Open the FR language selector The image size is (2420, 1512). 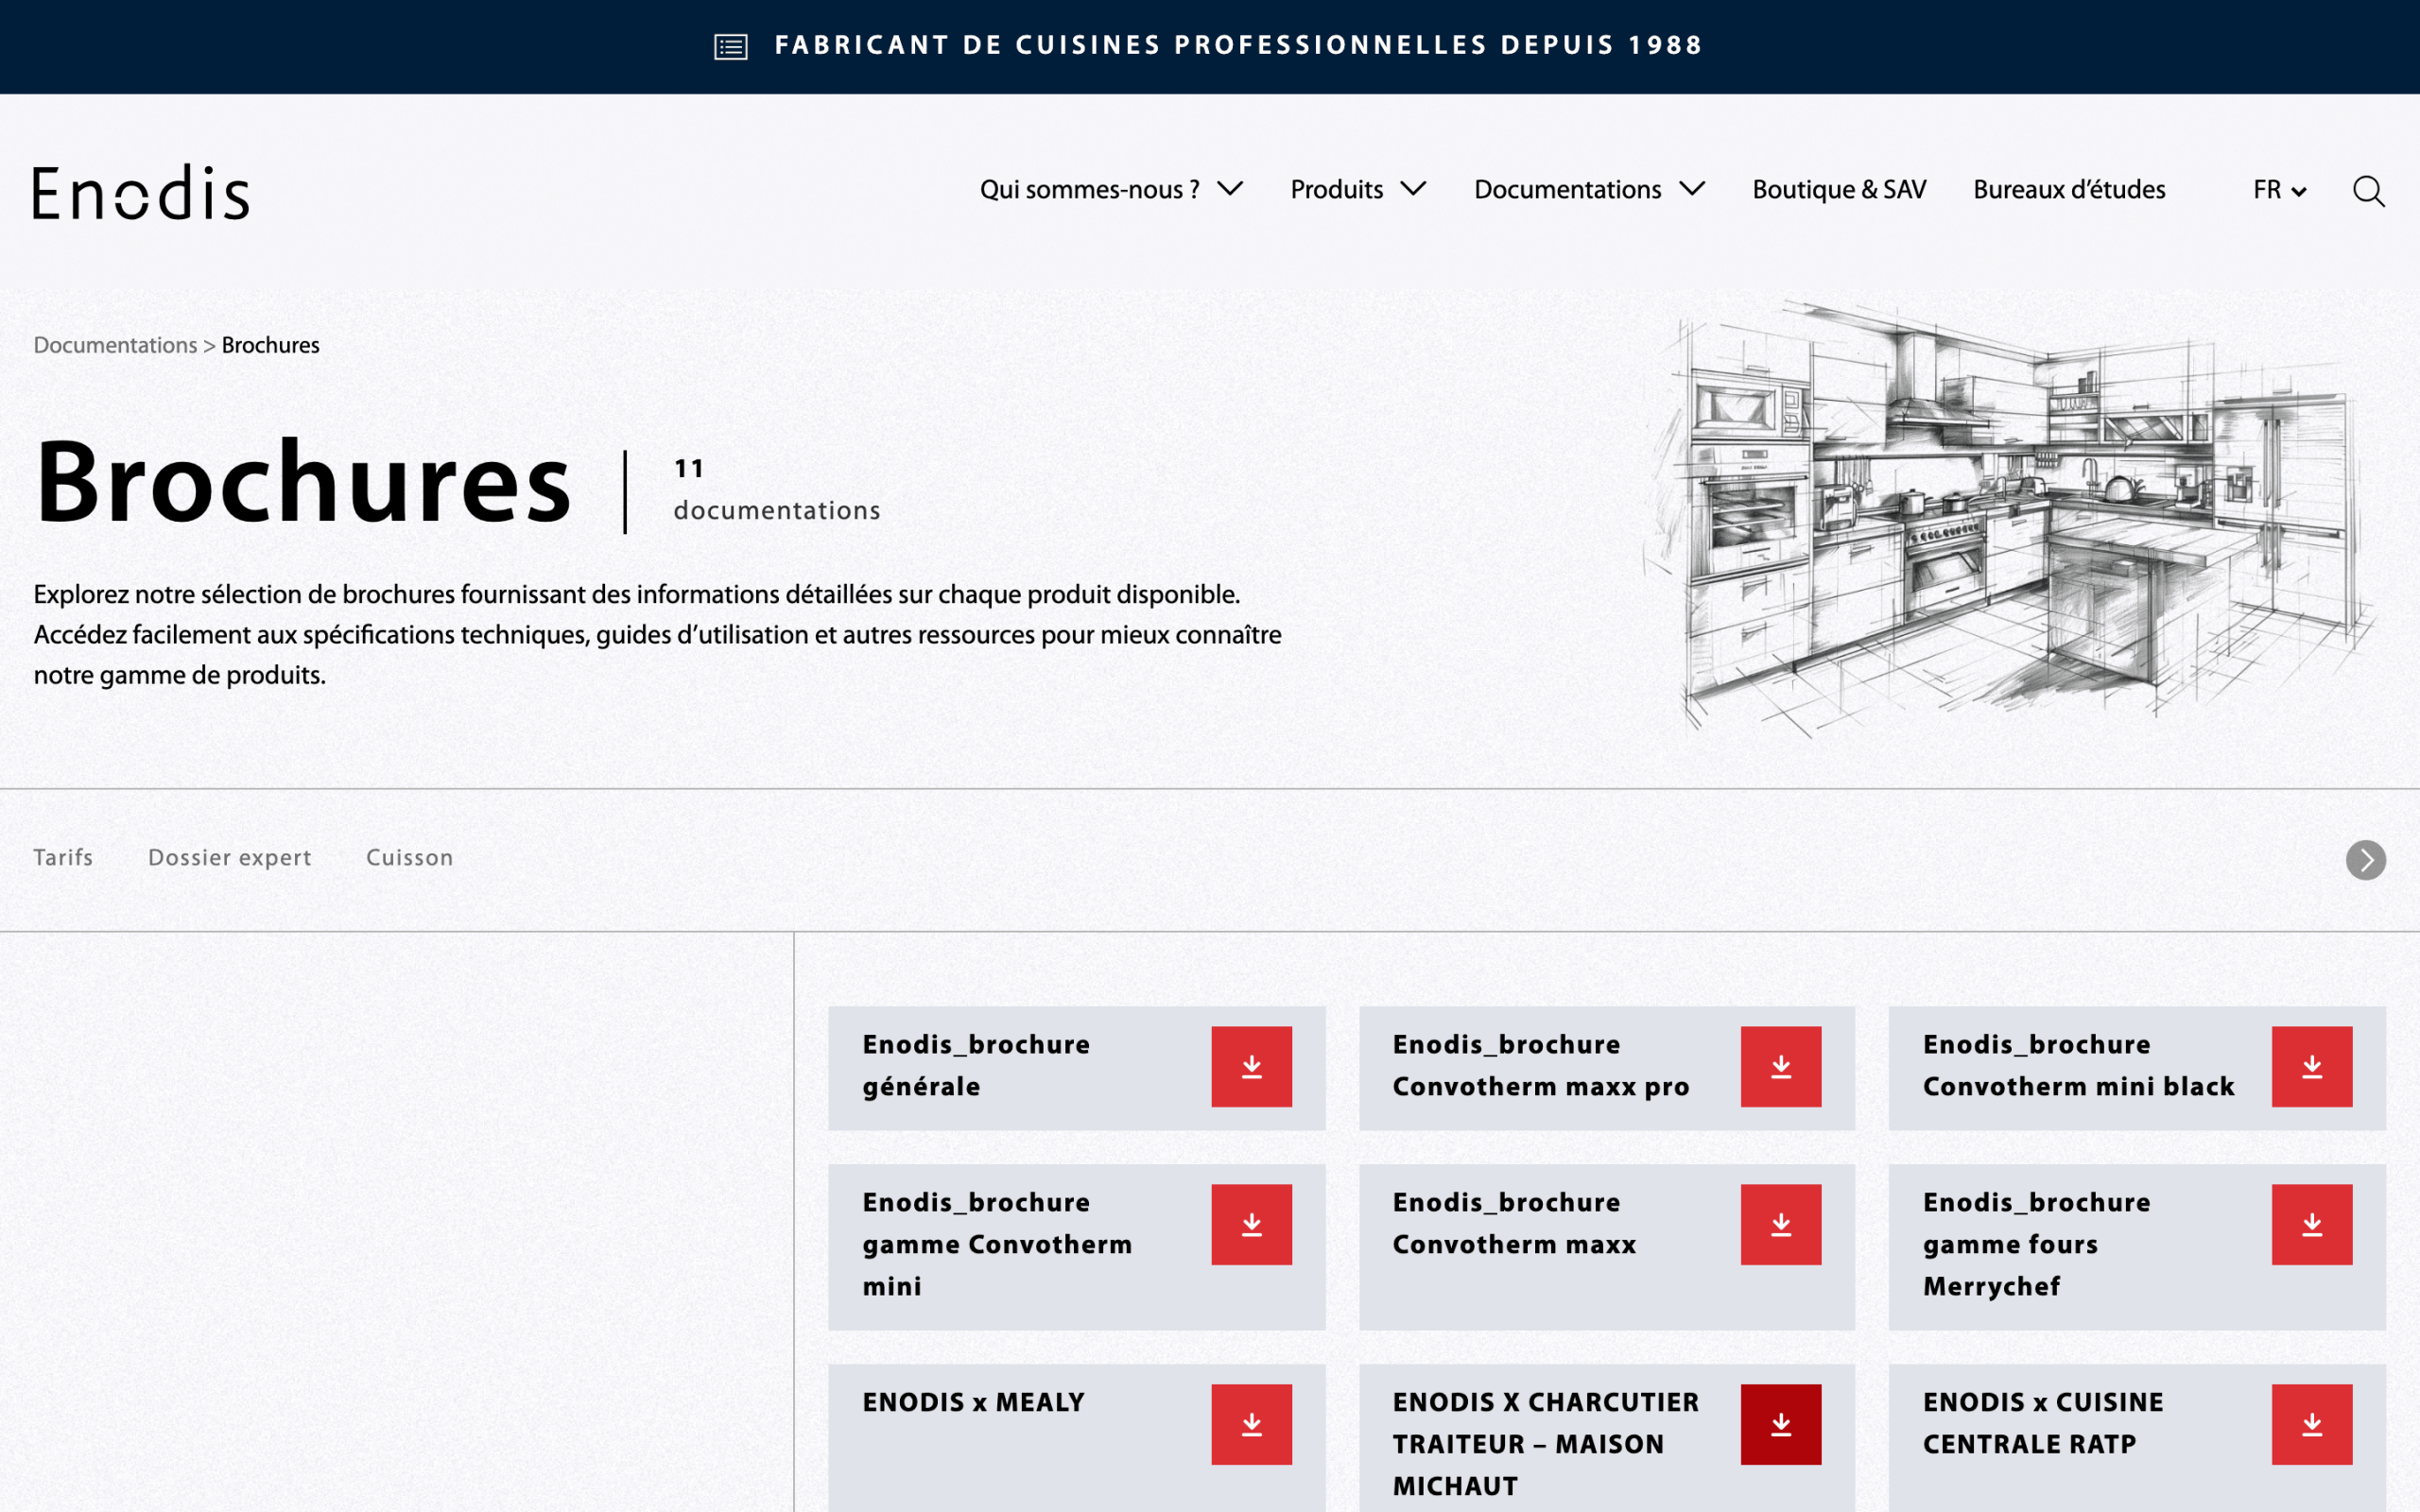(2280, 189)
